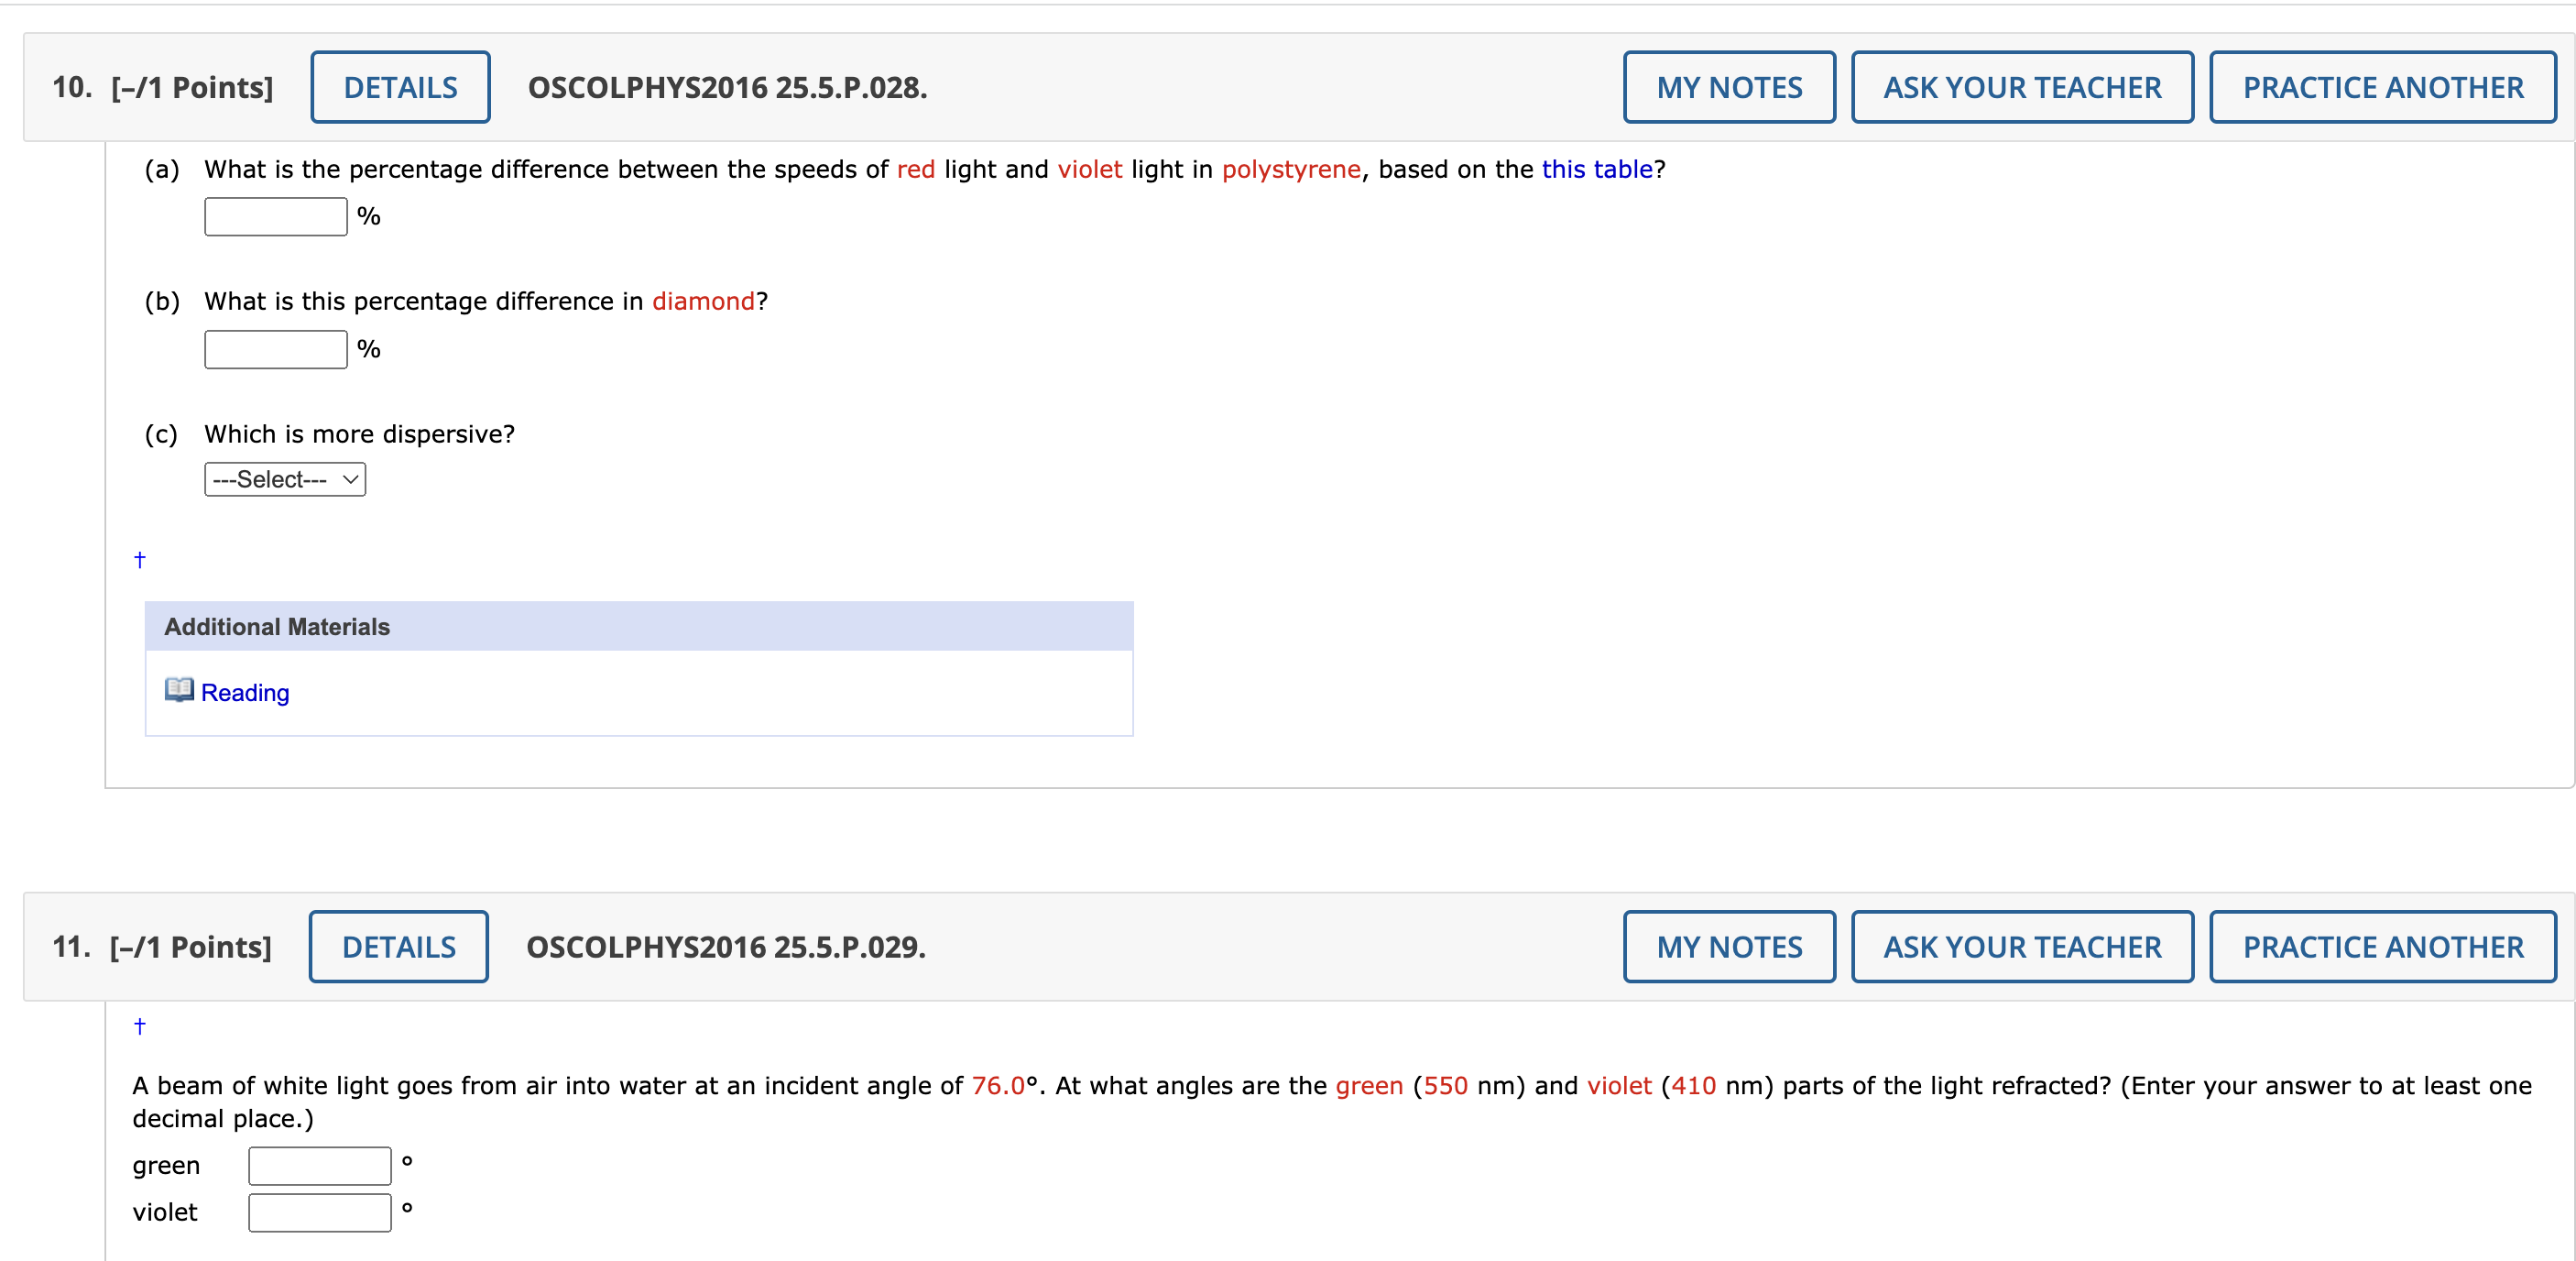
Task: Open the 'this table' link
Action: coord(1597,169)
